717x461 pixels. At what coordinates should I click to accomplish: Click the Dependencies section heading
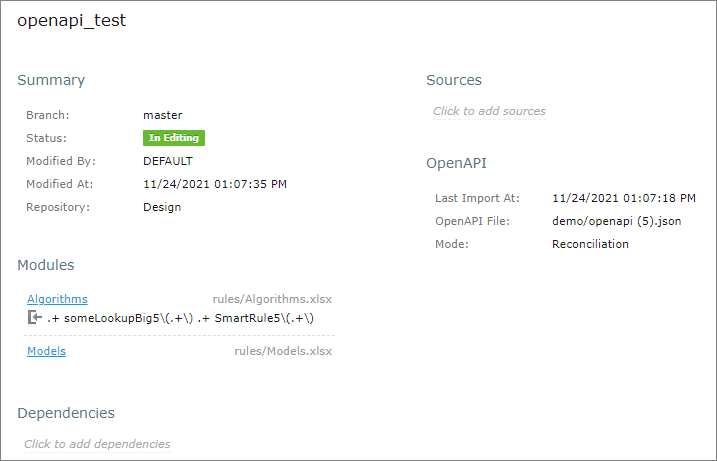click(66, 413)
